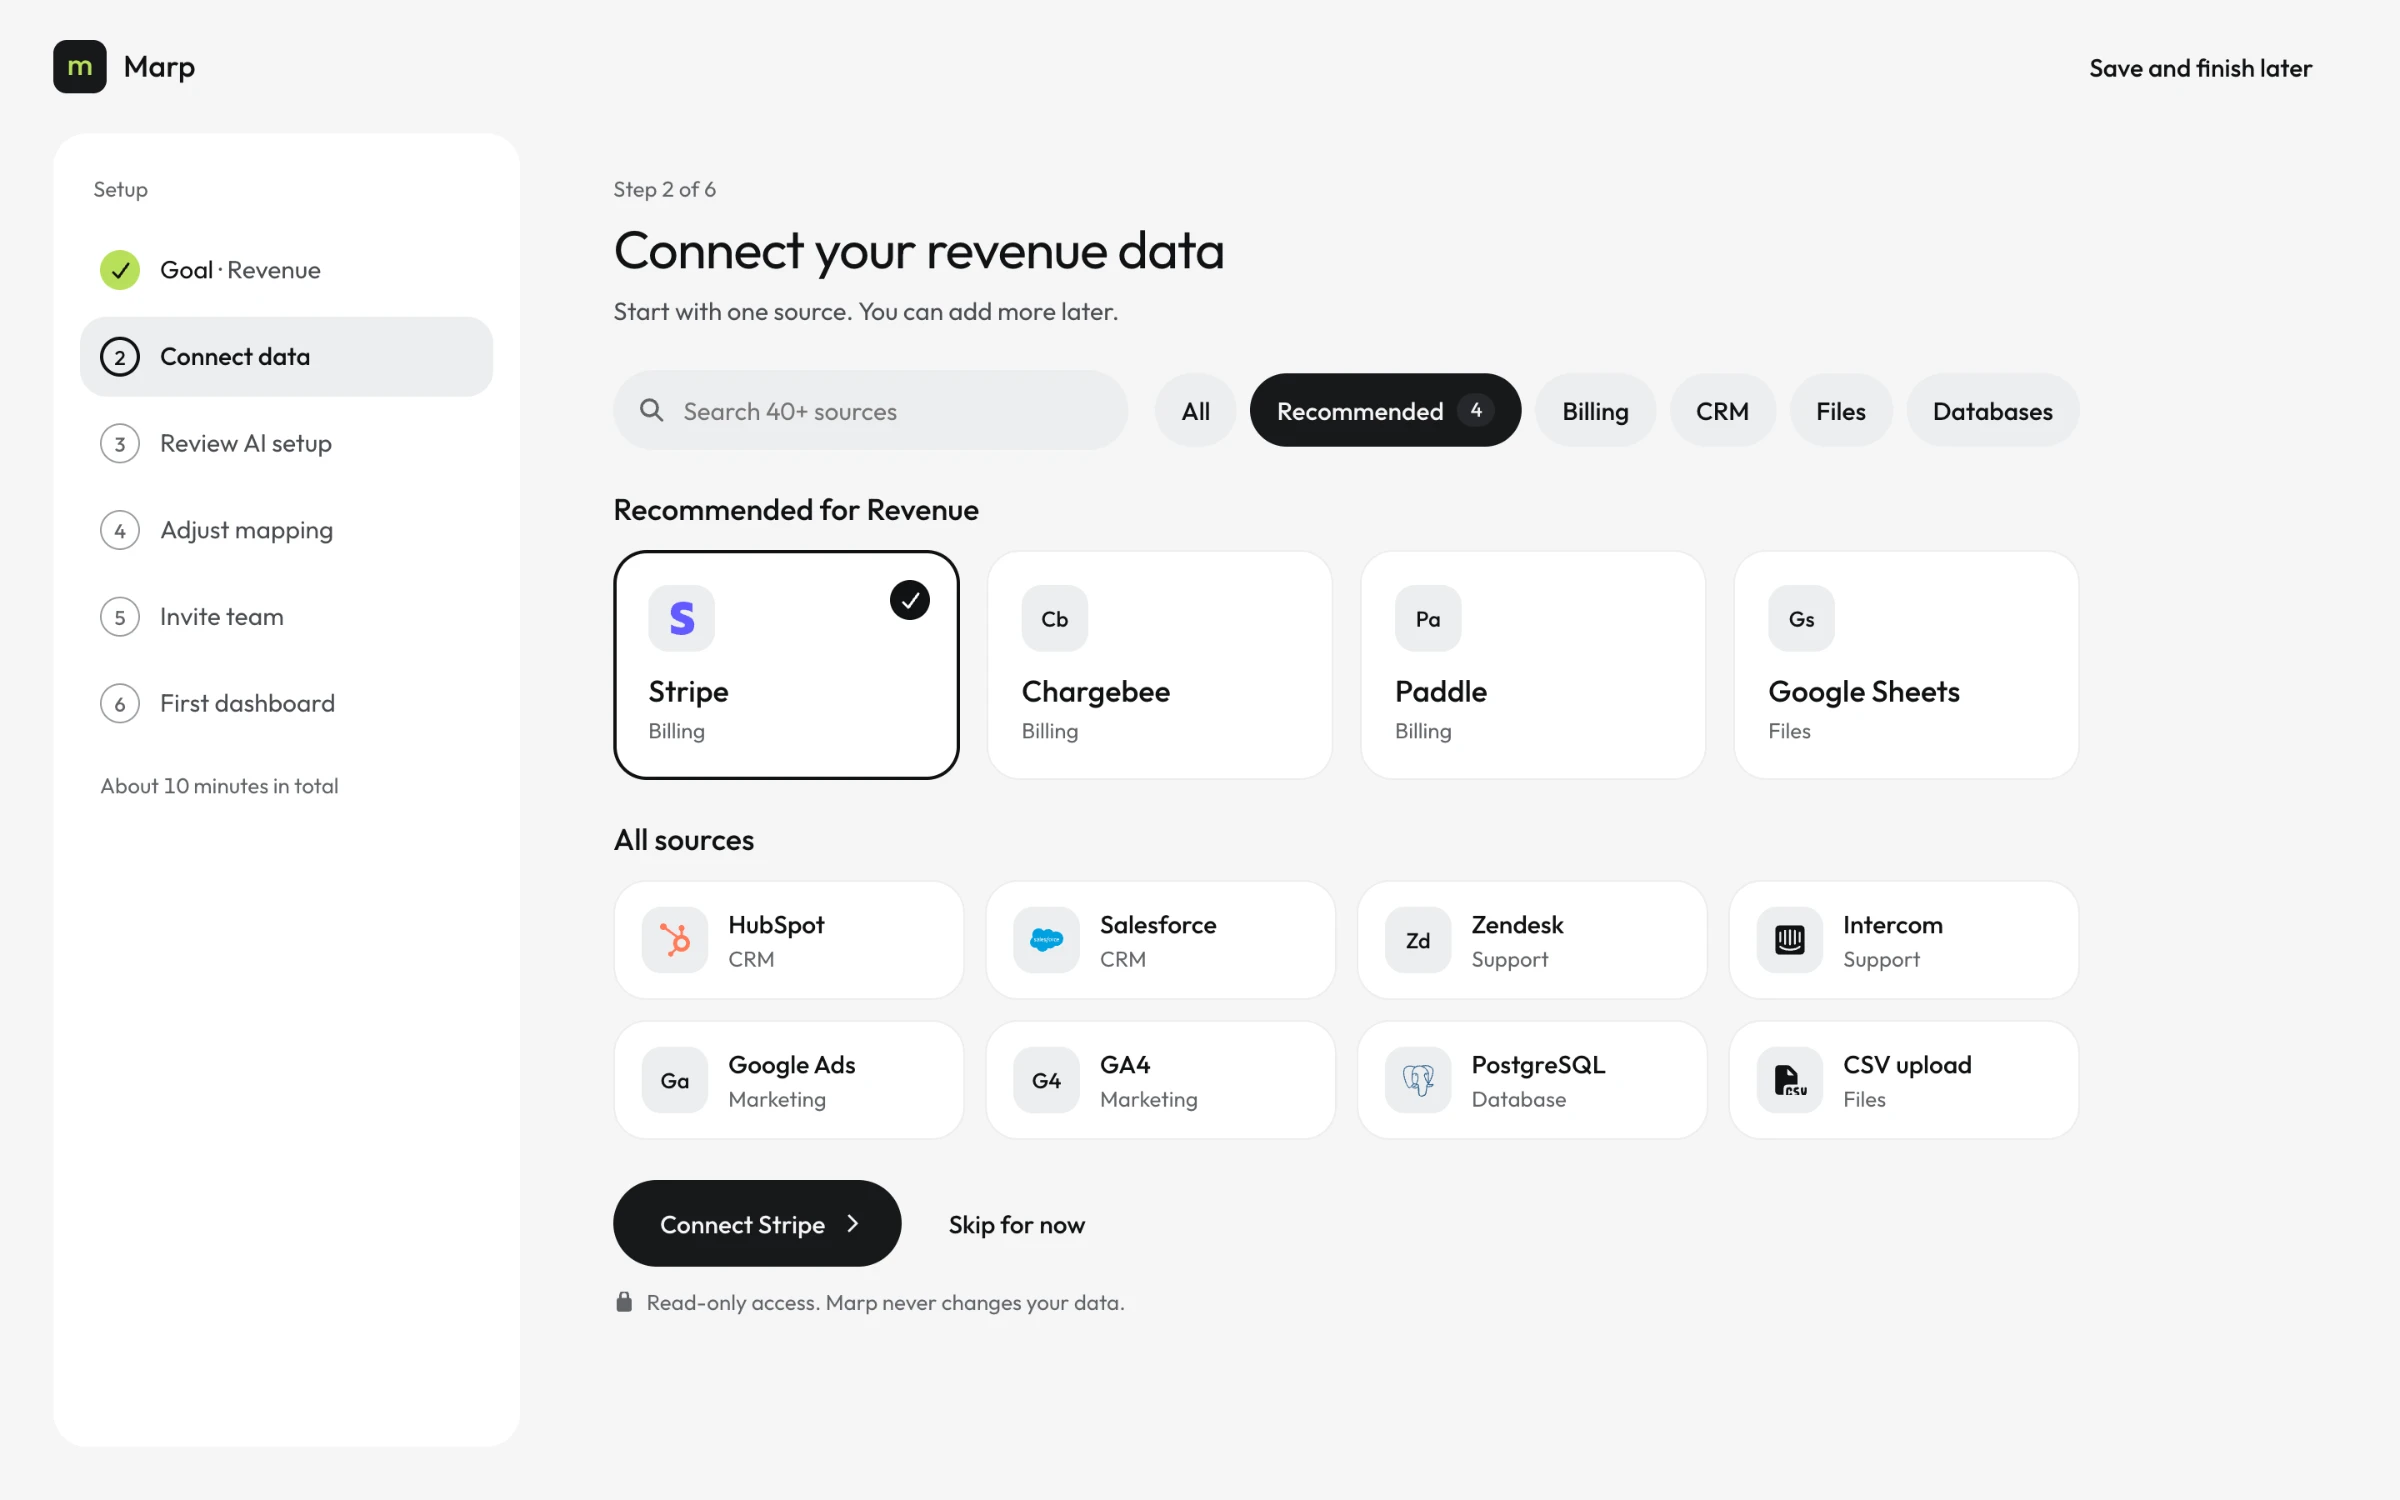Switch to the All filter tab
The width and height of the screenshot is (2400, 1500).
(1196, 410)
